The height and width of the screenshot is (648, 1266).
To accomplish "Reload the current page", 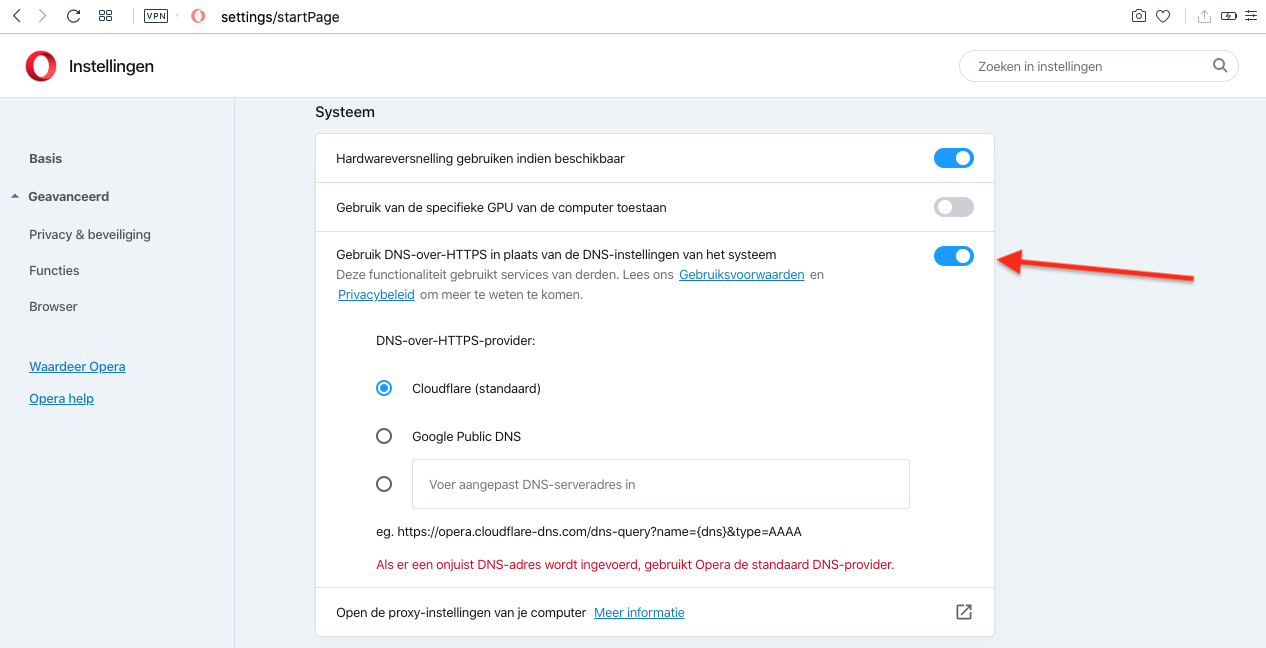I will point(73,16).
